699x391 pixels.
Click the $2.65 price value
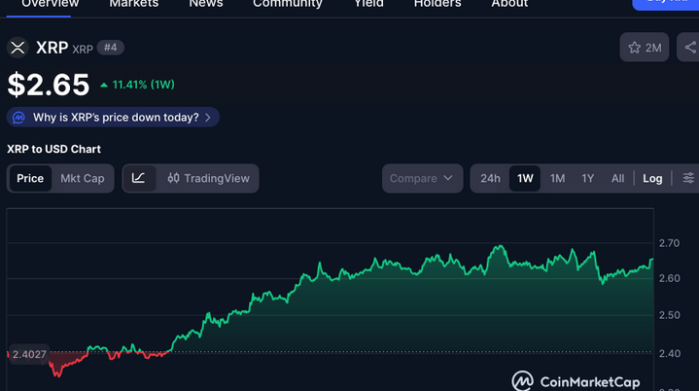coord(49,84)
